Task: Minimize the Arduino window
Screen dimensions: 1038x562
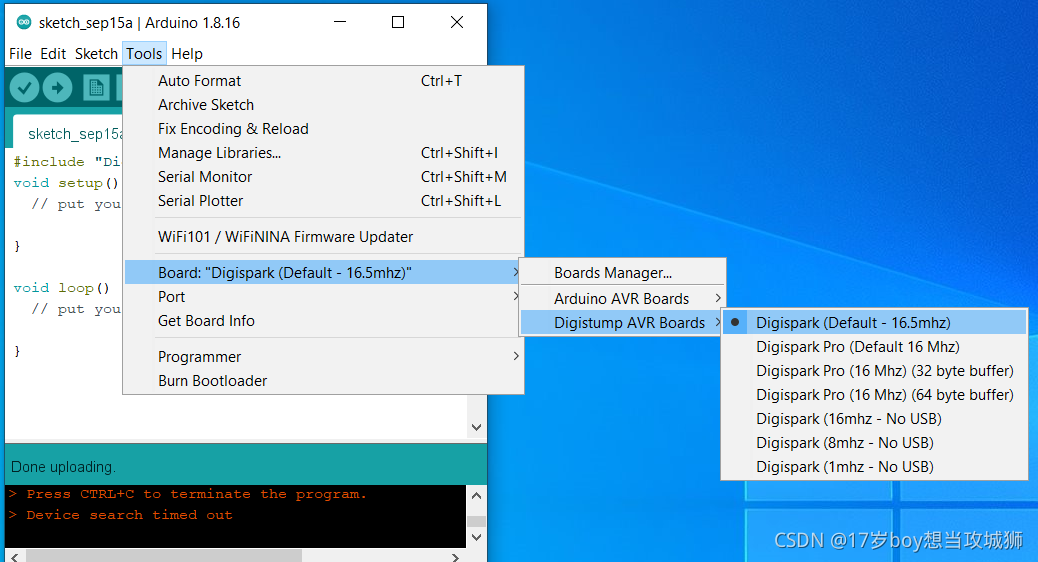Action: click(x=340, y=23)
